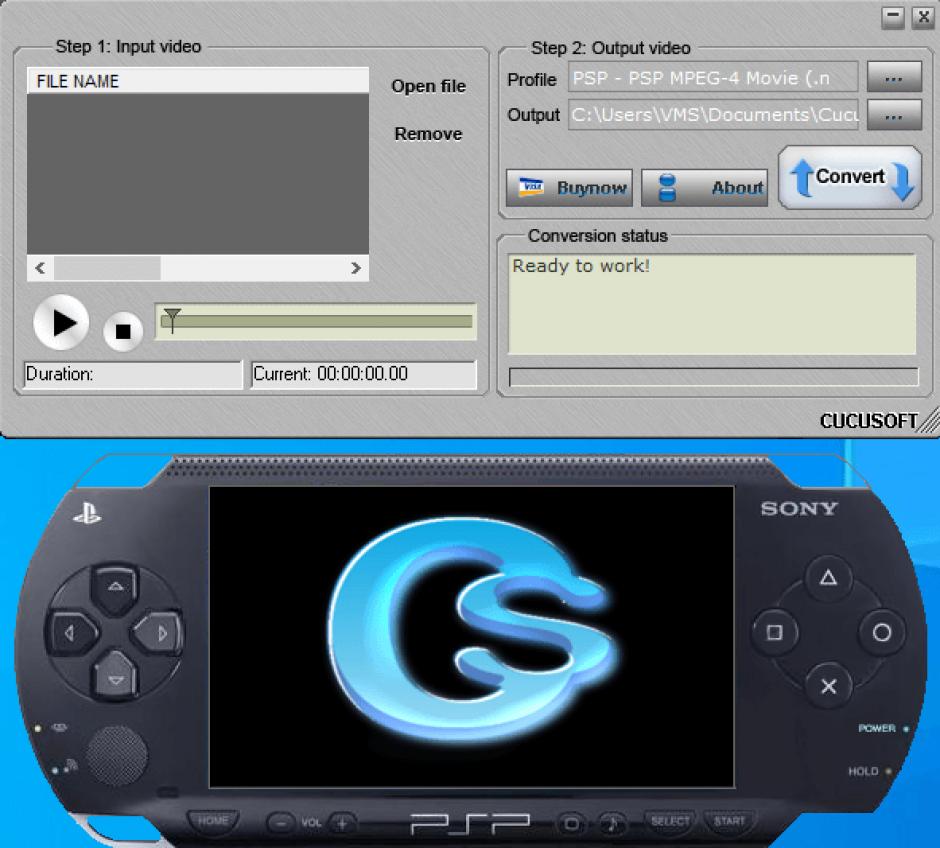Click the PSP display brightness button
The height and width of the screenshot is (848, 940).
coord(571,823)
